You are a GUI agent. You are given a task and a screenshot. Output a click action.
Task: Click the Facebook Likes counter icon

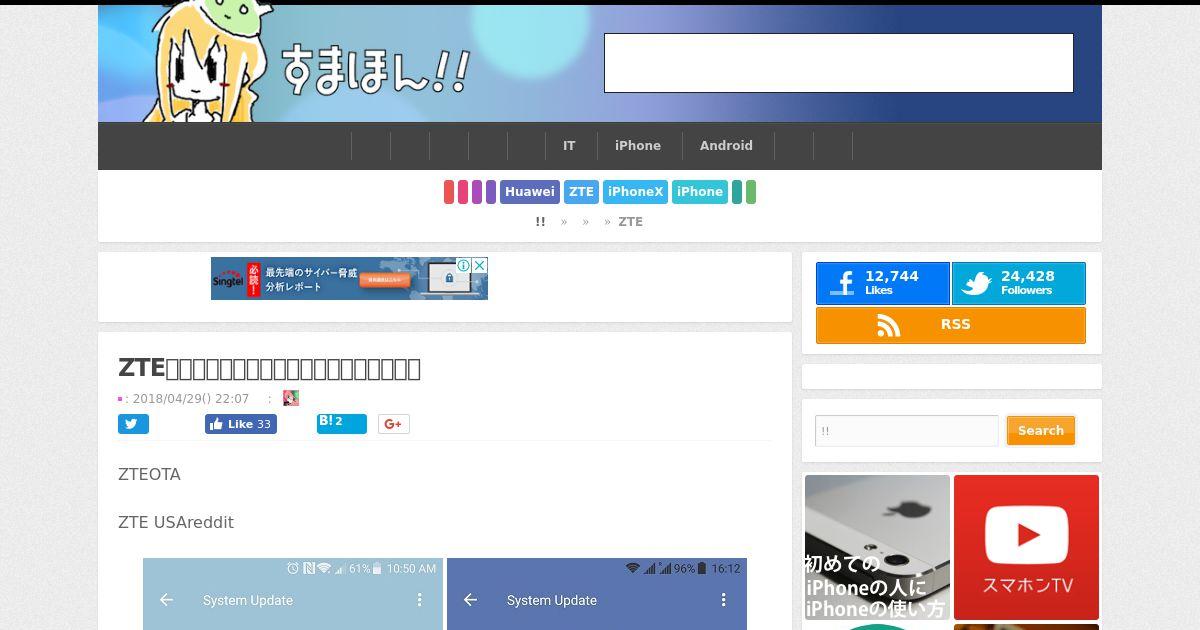click(842, 284)
